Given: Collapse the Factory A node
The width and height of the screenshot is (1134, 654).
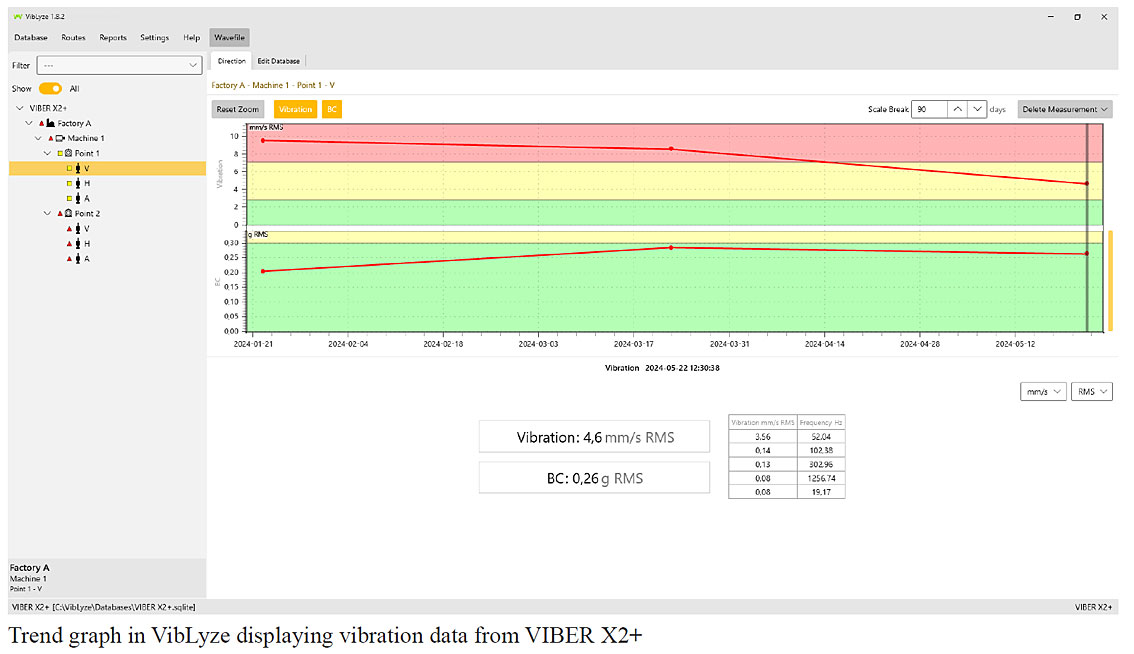Looking at the screenshot, I should click(x=29, y=123).
